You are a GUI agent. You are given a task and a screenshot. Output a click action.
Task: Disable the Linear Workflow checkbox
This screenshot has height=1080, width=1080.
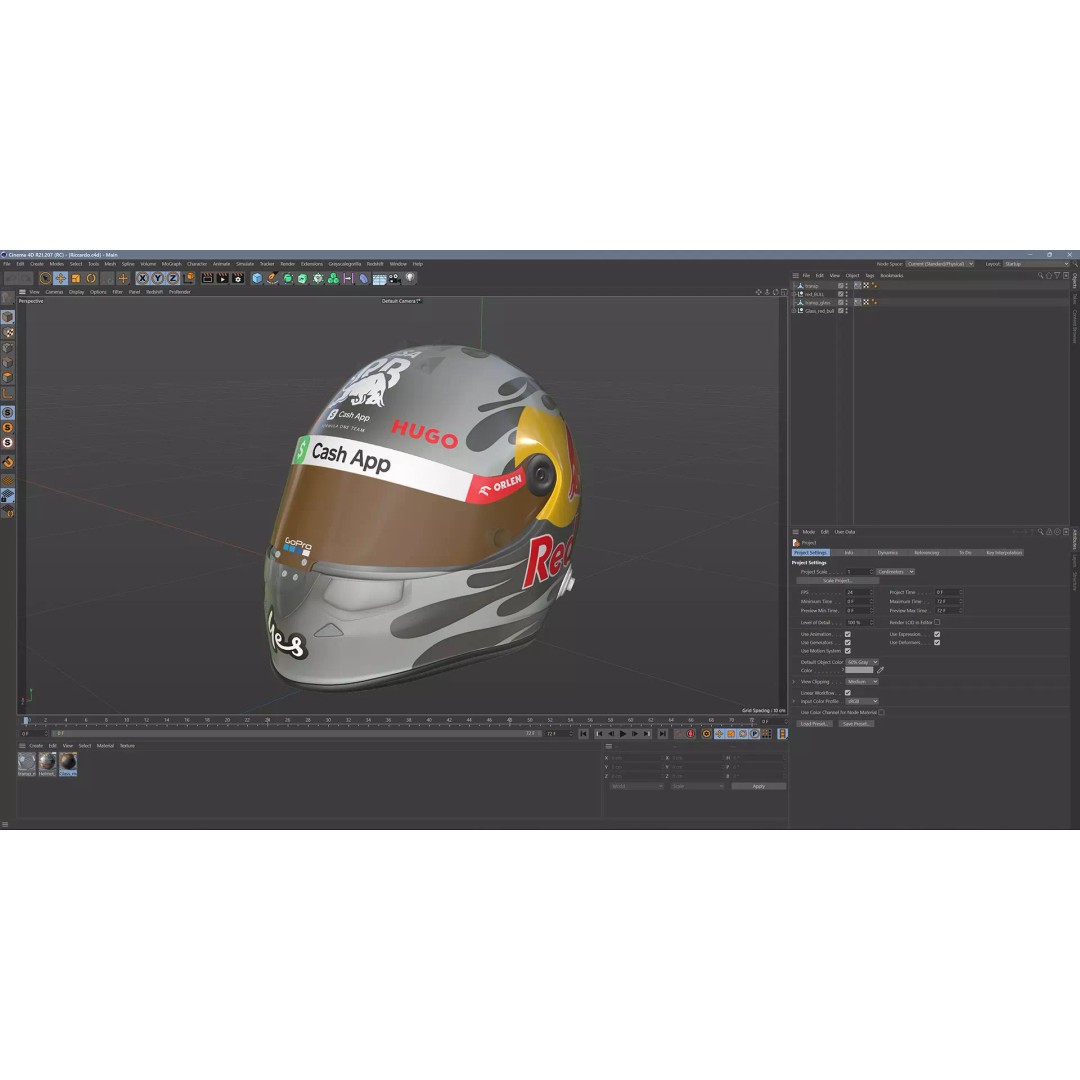(847, 693)
